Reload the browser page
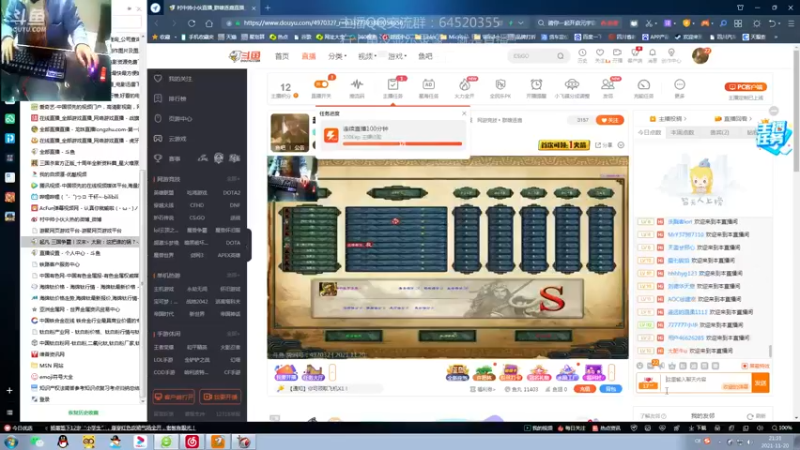800x450 pixels. click(191, 23)
